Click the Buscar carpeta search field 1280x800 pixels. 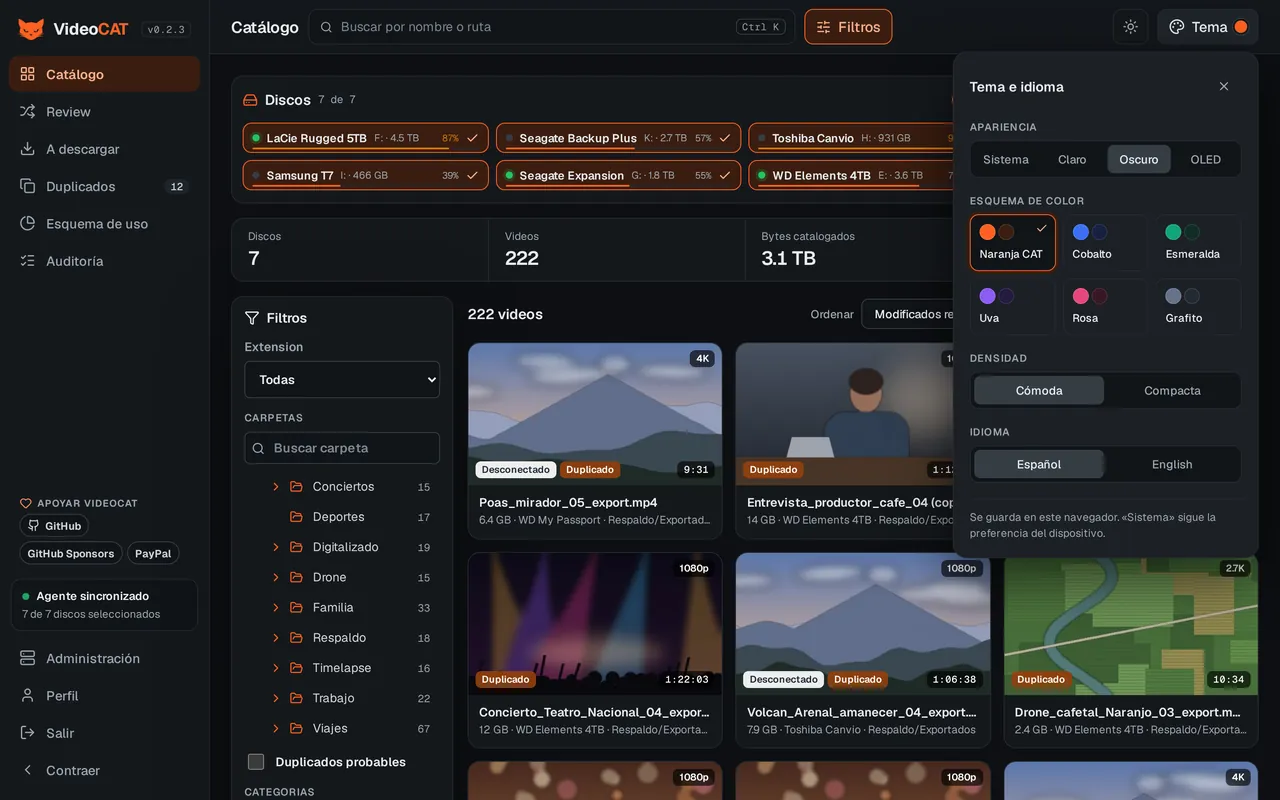click(x=342, y=448)
